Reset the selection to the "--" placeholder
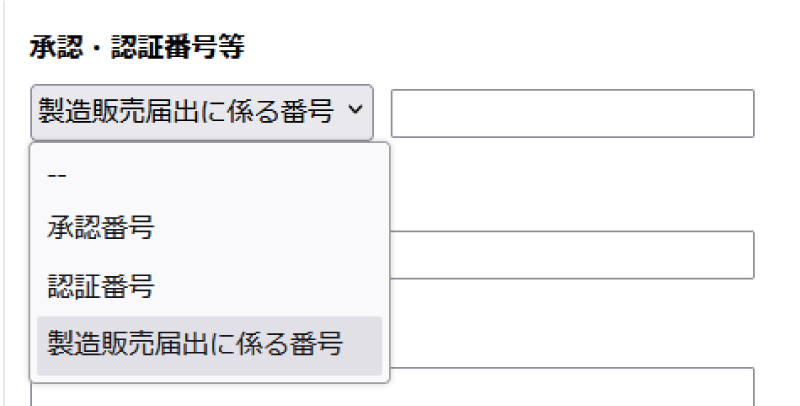This screenshot has height=406, width=800. click(57, 173)
